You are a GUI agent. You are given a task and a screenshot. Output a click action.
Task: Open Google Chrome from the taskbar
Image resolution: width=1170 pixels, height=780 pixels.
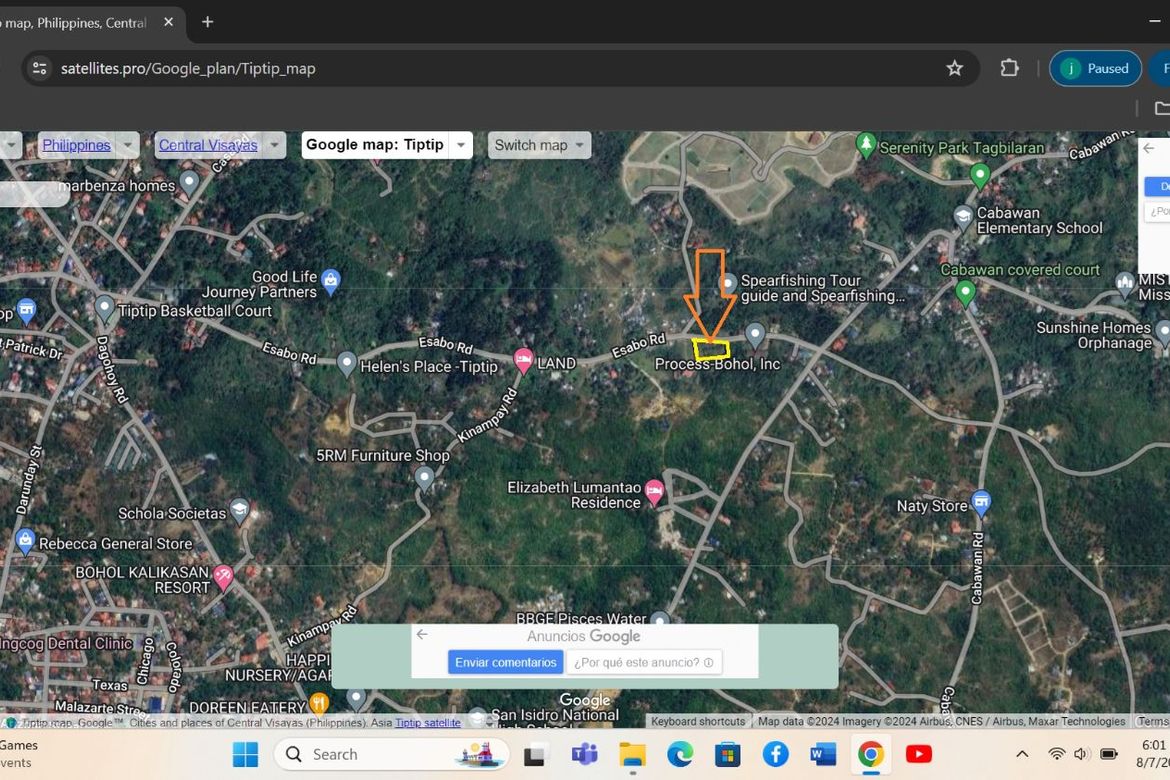click(871, 755)
